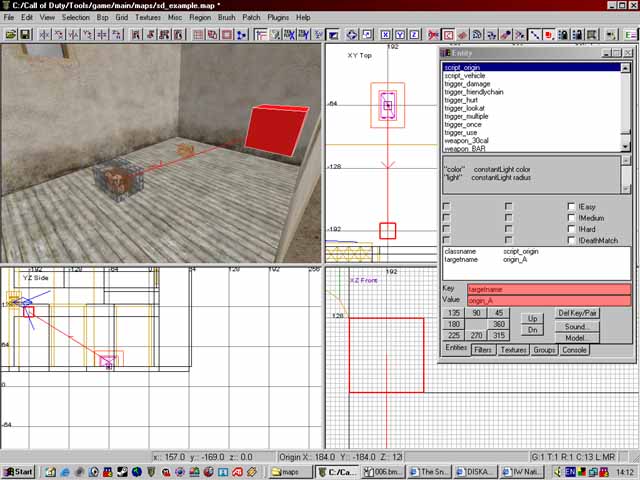The width and height of the screenshot is (640, 480).
Task: Click the Save map toolbar icon
Action: (25, 35)
